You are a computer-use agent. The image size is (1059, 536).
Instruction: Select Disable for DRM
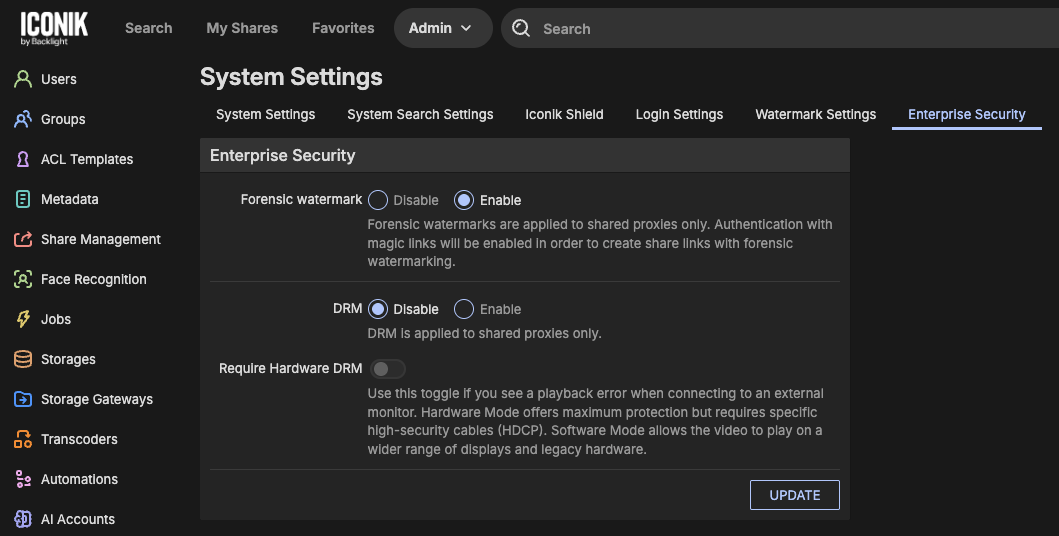click(378, 309)
